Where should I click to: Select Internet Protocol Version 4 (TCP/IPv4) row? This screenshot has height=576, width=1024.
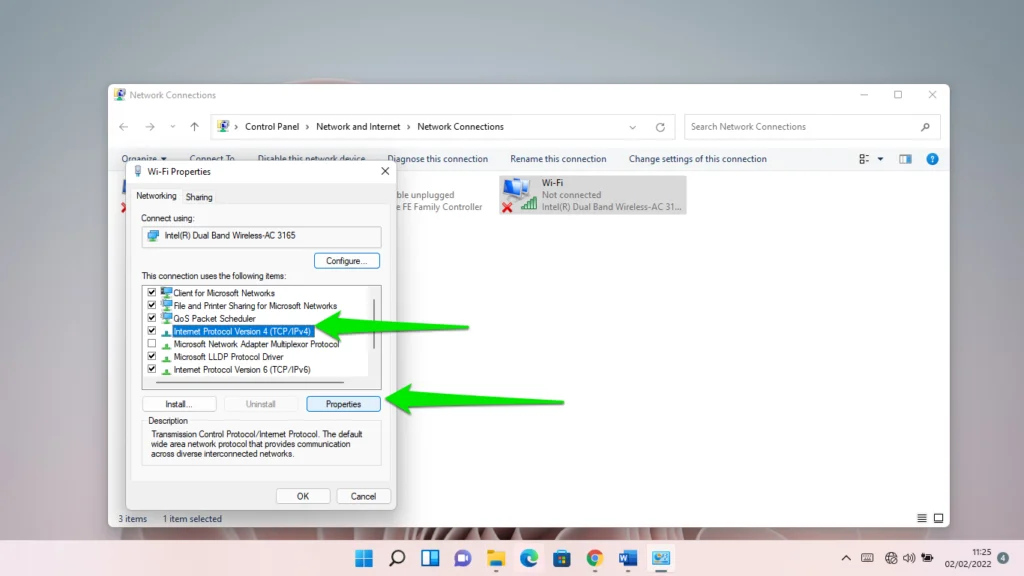click(242, 331)
